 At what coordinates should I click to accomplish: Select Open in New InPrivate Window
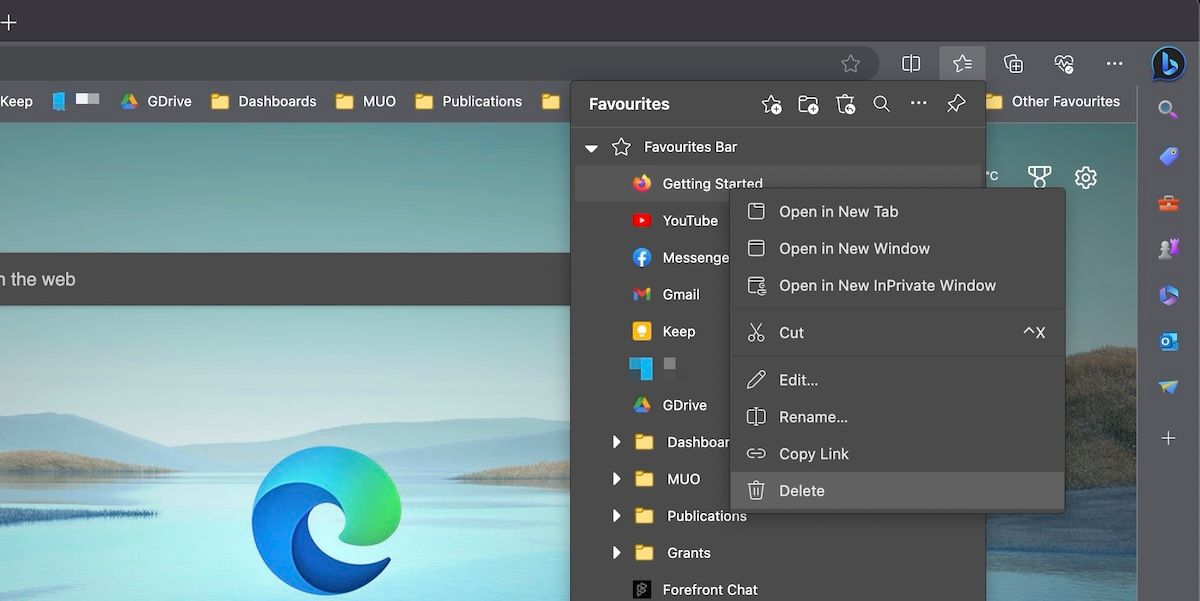(888, 285)
